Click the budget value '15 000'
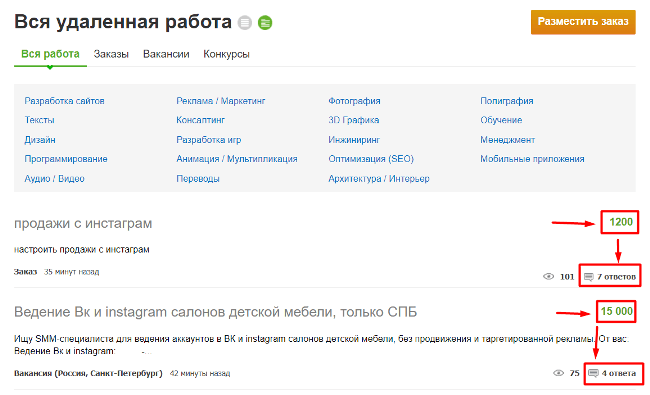 [616, 311]
